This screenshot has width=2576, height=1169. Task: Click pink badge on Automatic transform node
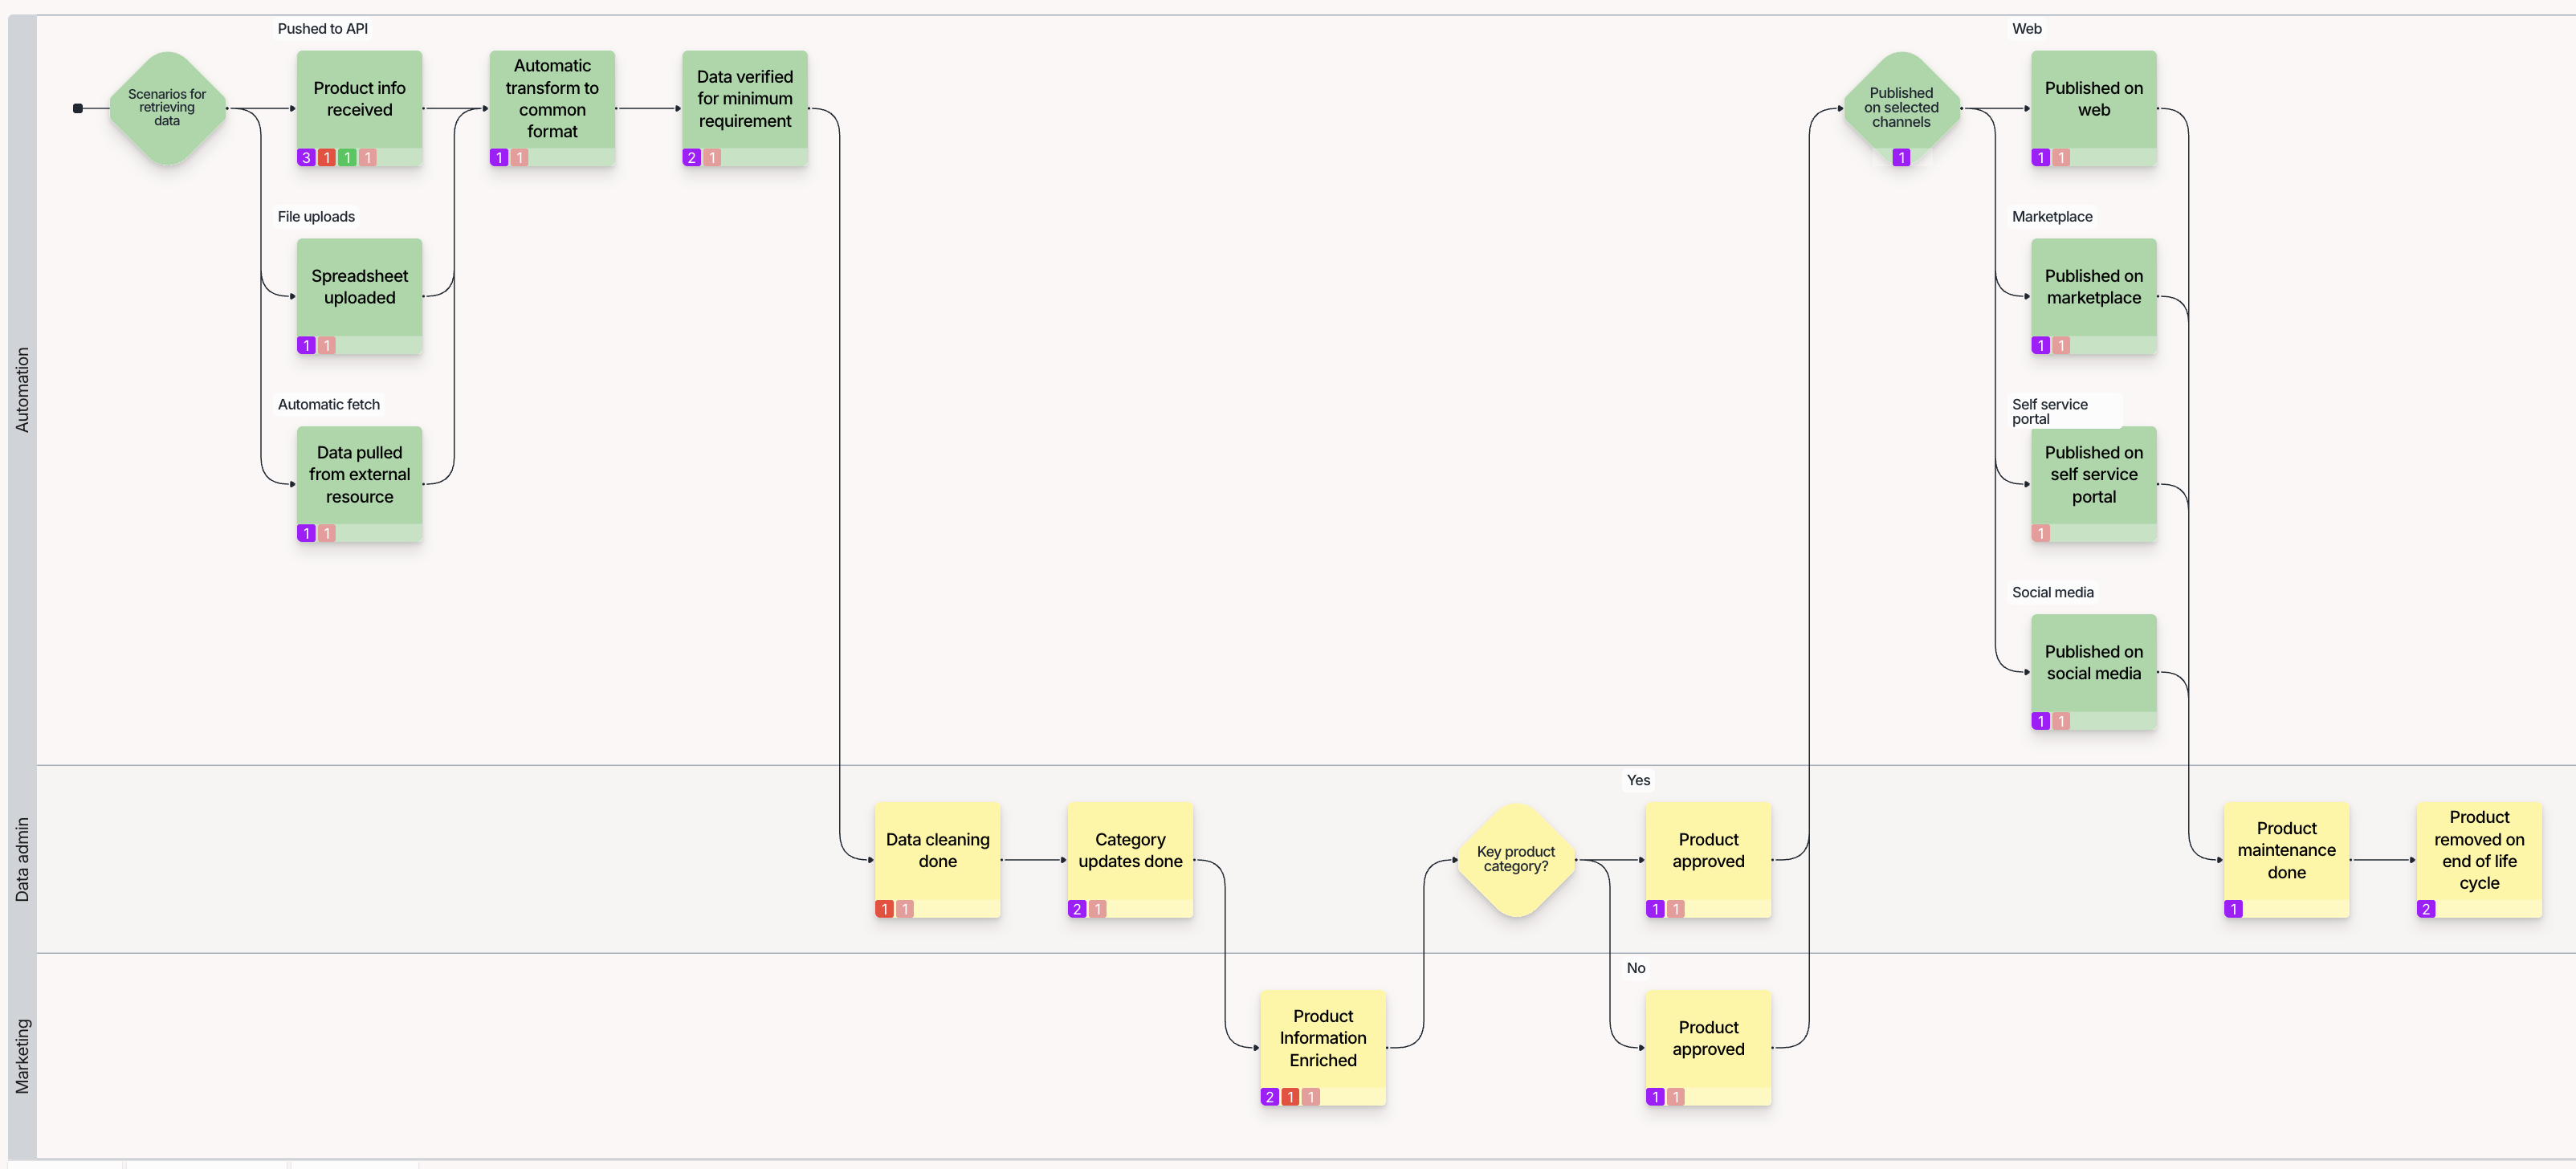520,157
